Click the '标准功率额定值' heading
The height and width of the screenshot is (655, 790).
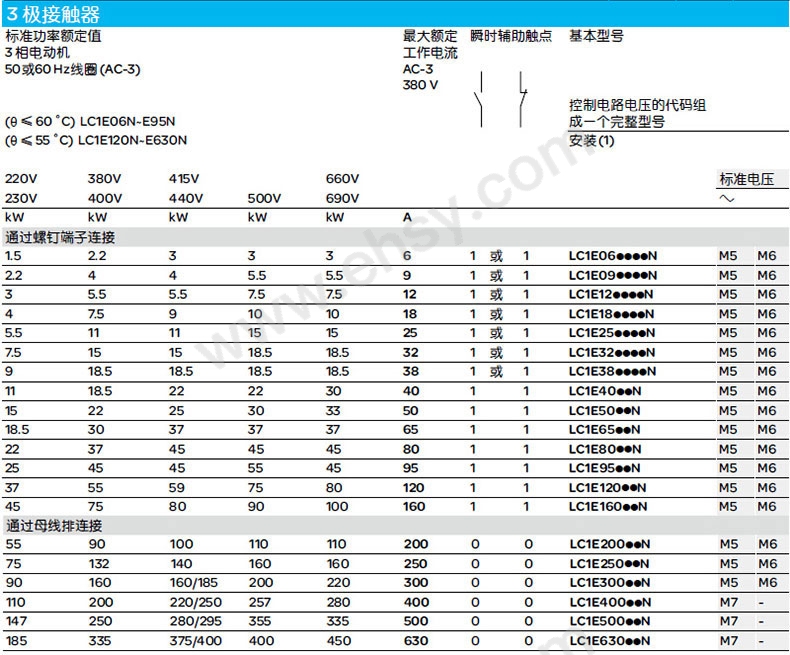(53, 36)
